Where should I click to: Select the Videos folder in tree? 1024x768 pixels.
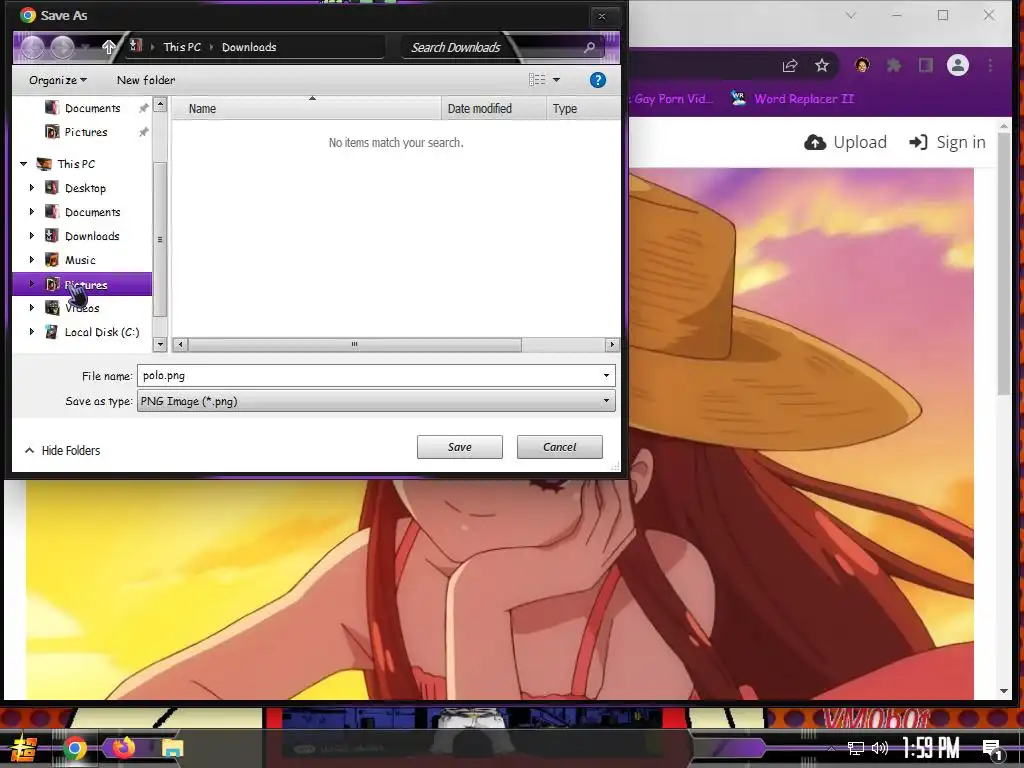pyautogui.click(x=82, y=308)
